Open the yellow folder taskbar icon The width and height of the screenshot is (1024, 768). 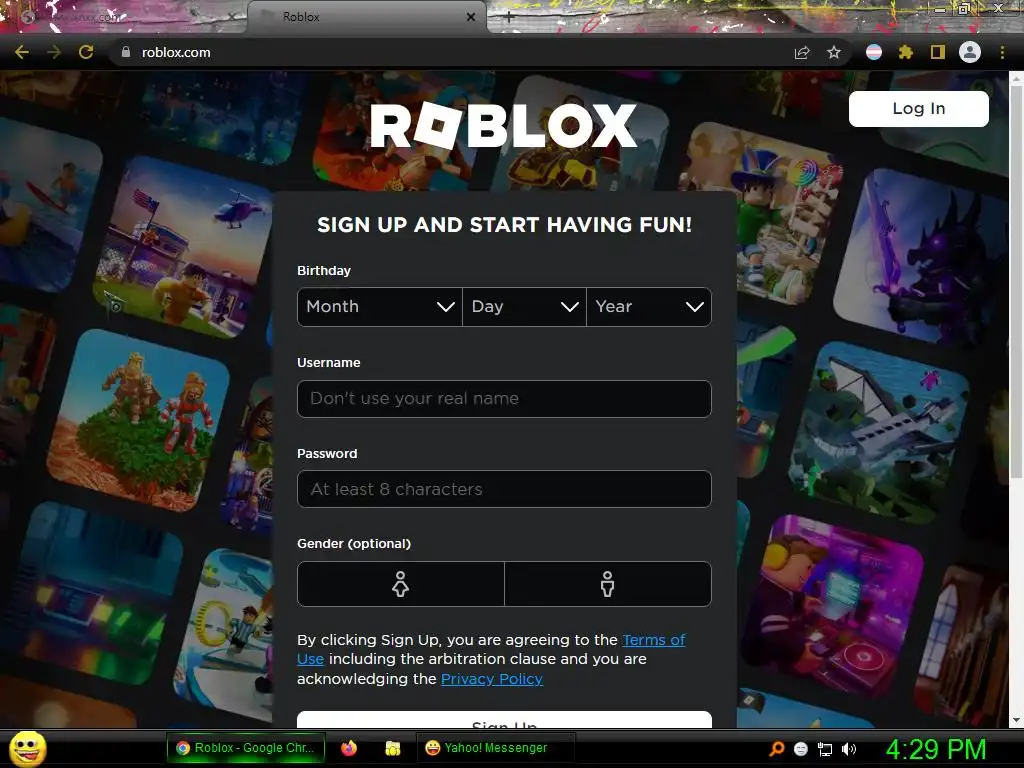click(x=392, y=748)
